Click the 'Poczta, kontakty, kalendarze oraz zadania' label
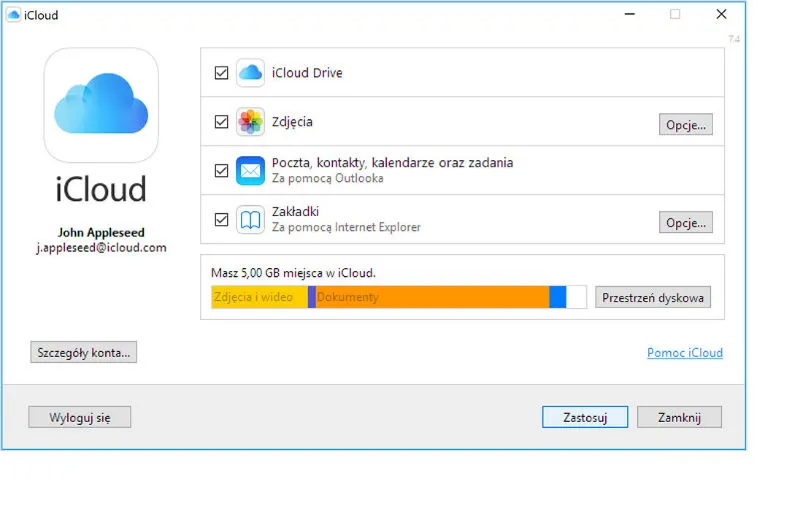 point(392,162)
